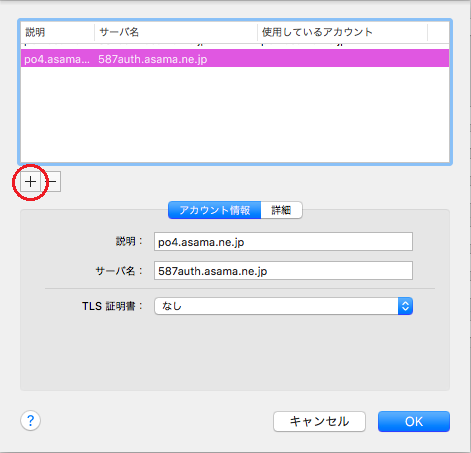Focus the 説明 text field

click(283, 242)
